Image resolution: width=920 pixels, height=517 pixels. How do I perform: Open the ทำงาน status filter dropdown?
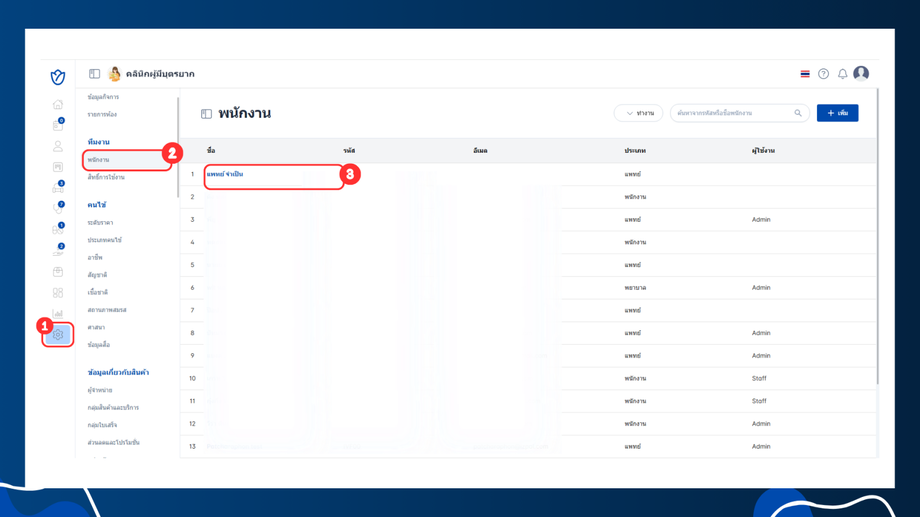tap(638, 113)
